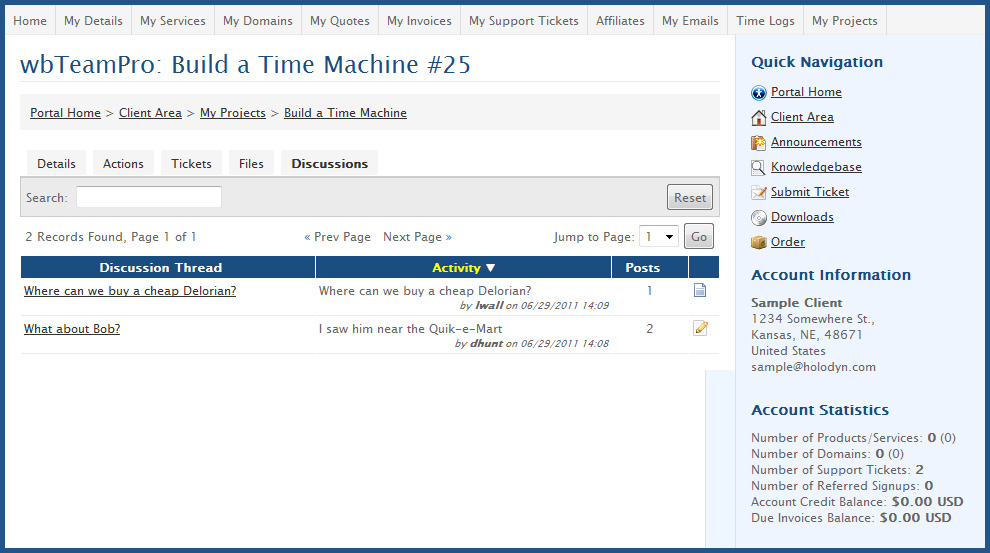This screenshot has height=553, width=990.
Task: Click the Submit Ticket pencil icon
Action: 758,193
